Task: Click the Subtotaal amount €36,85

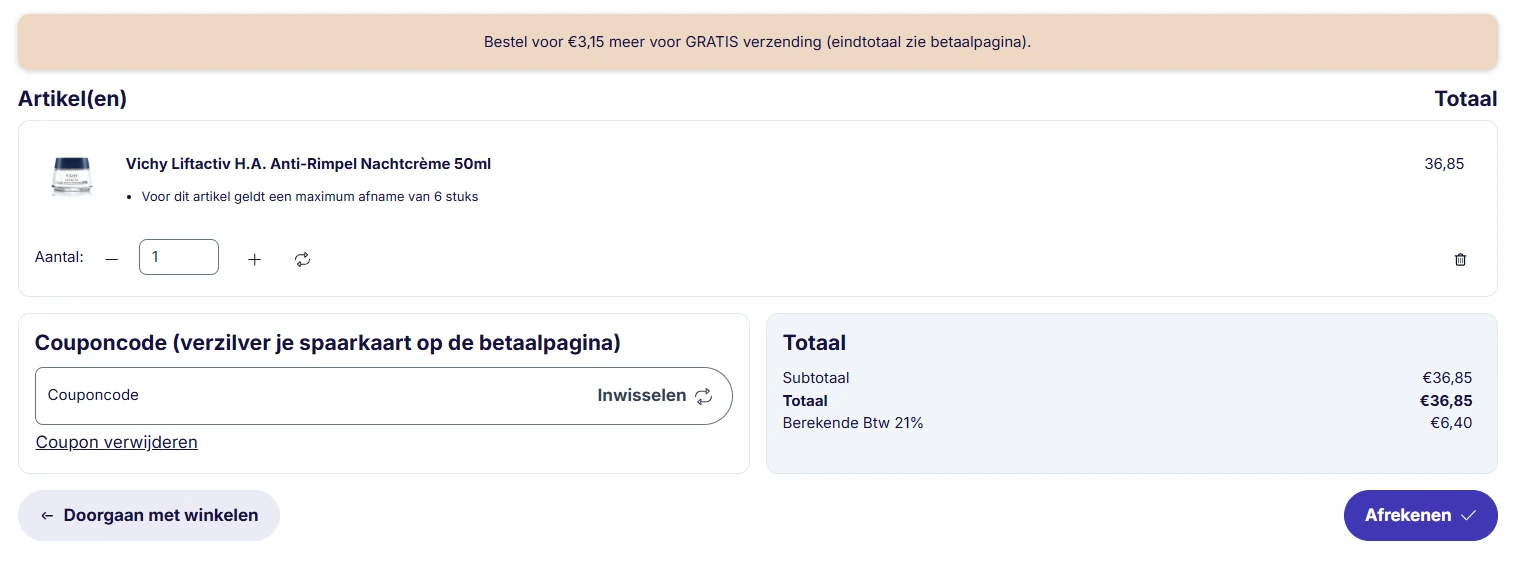Action: pyautogui.click(x=1446, y=378)
